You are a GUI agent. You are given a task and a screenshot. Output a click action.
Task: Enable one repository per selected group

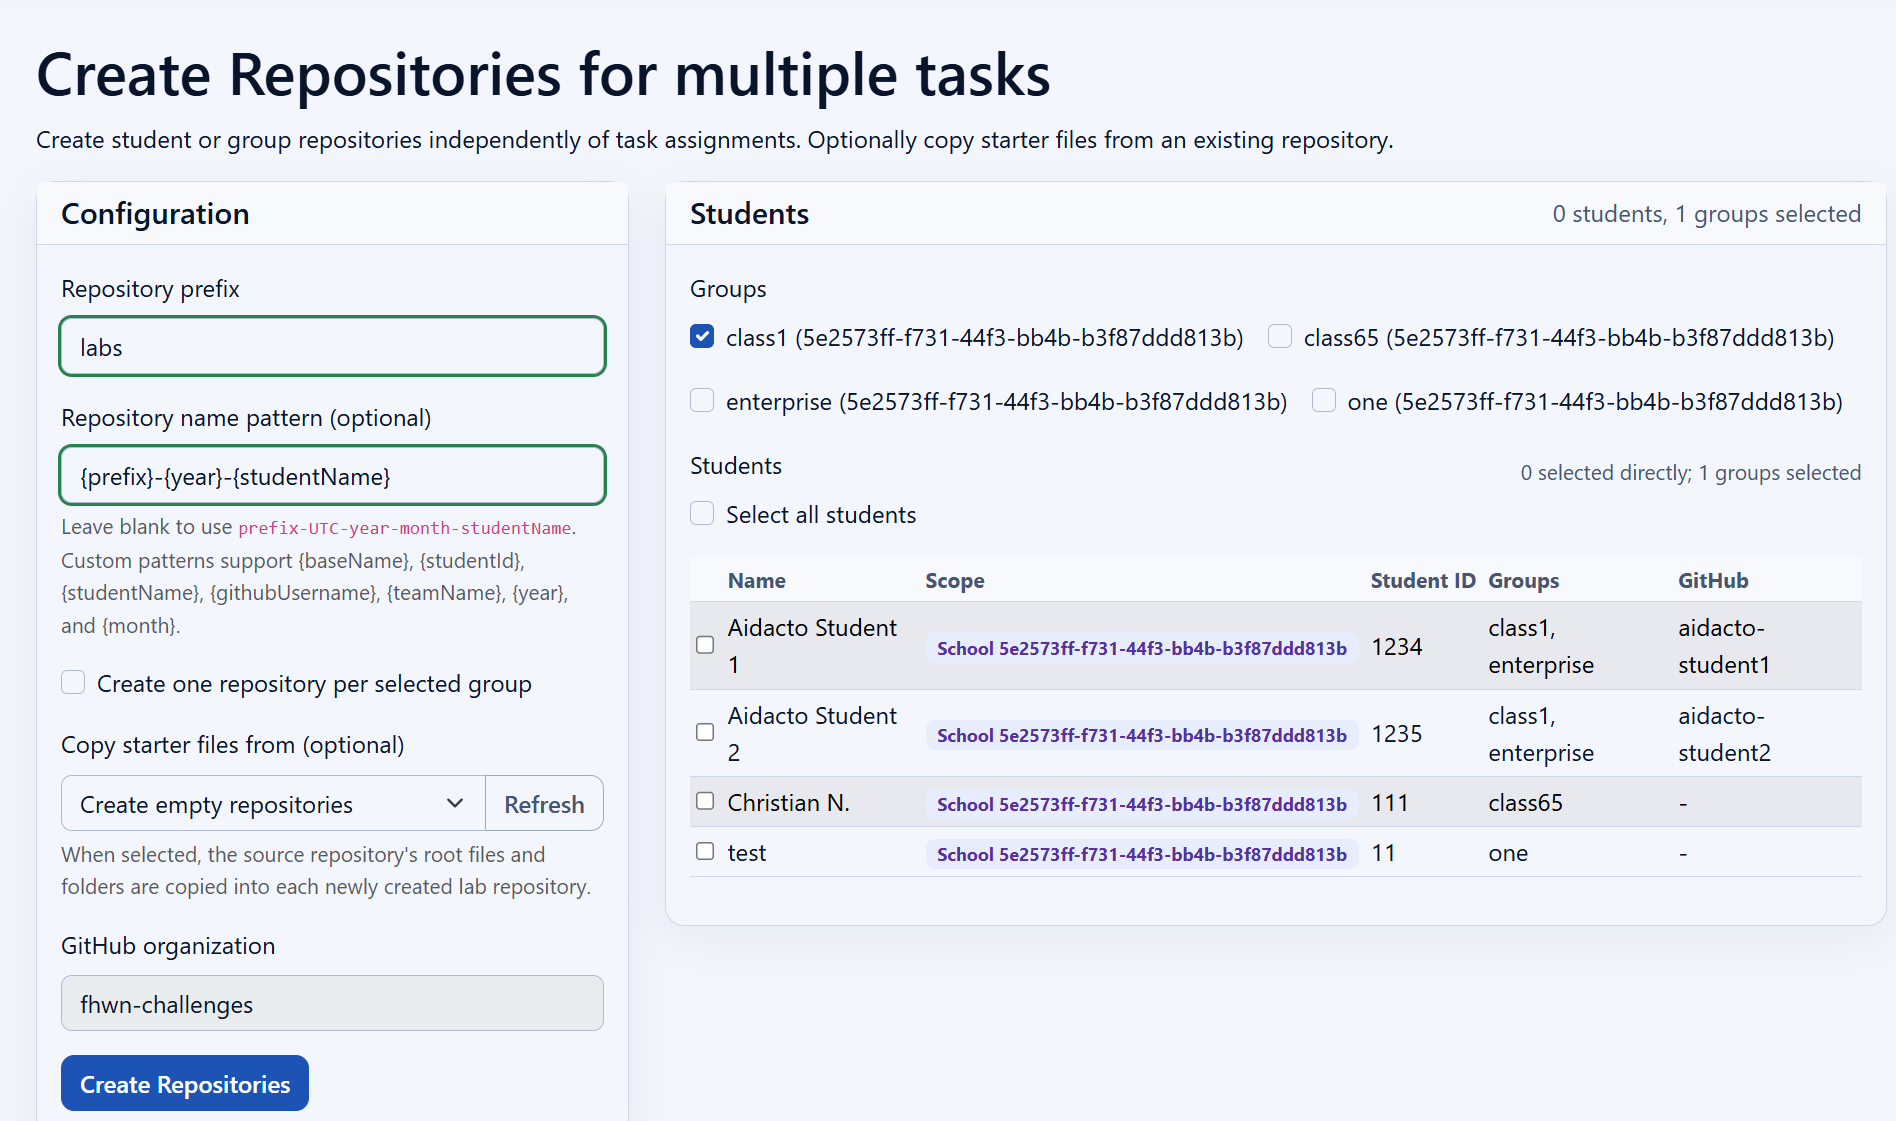[73, 683]
